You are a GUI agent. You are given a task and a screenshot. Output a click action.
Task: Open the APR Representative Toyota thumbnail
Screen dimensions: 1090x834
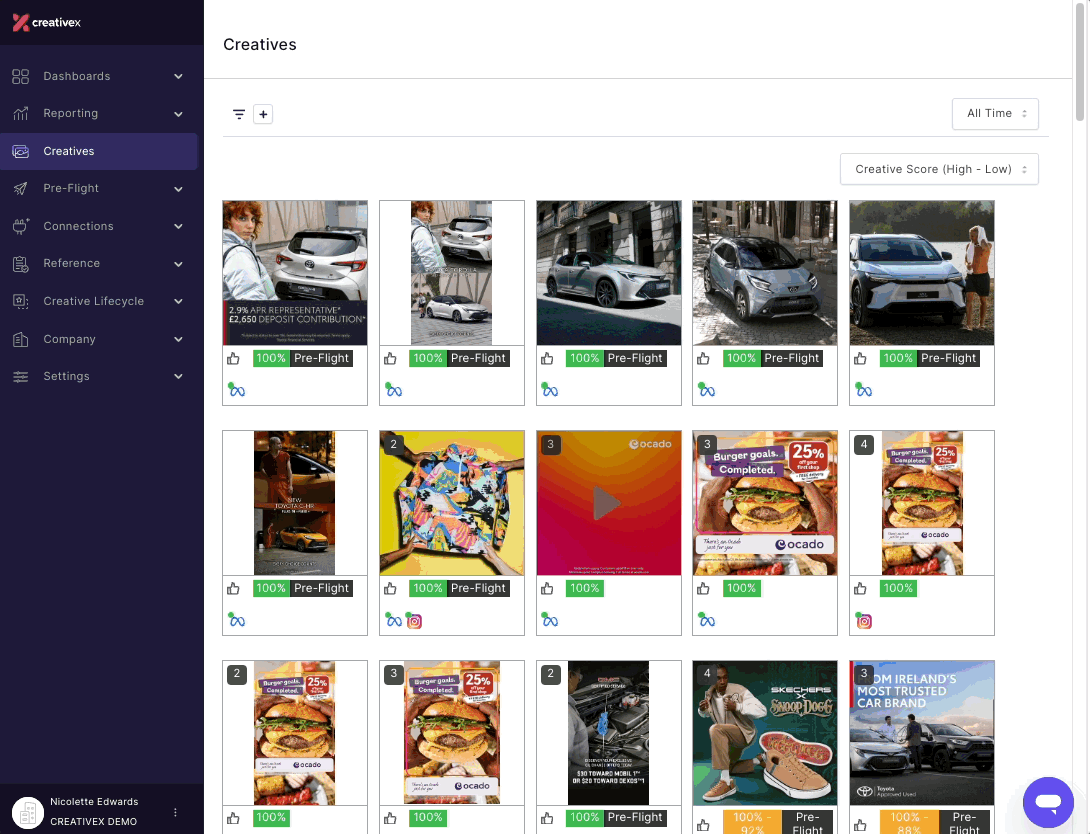tap(295, 272)
